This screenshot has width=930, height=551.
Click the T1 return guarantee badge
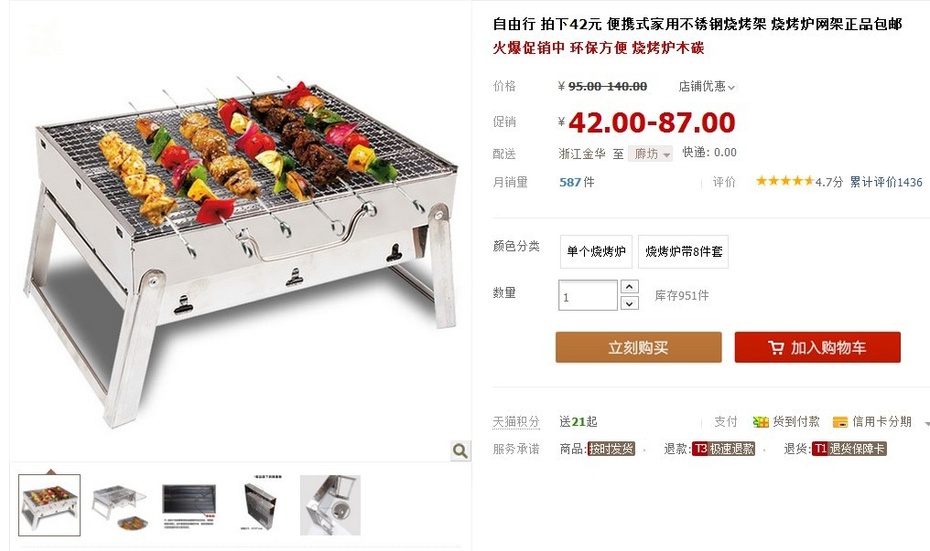[849, 449]
